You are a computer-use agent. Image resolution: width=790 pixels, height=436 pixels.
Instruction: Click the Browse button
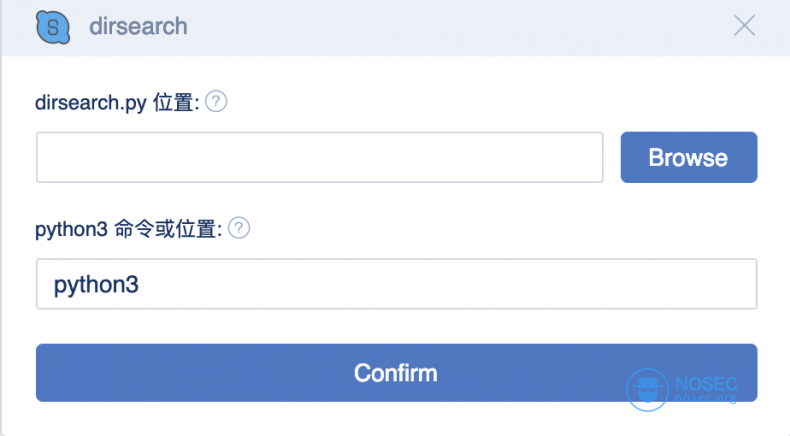click(689, 157)
